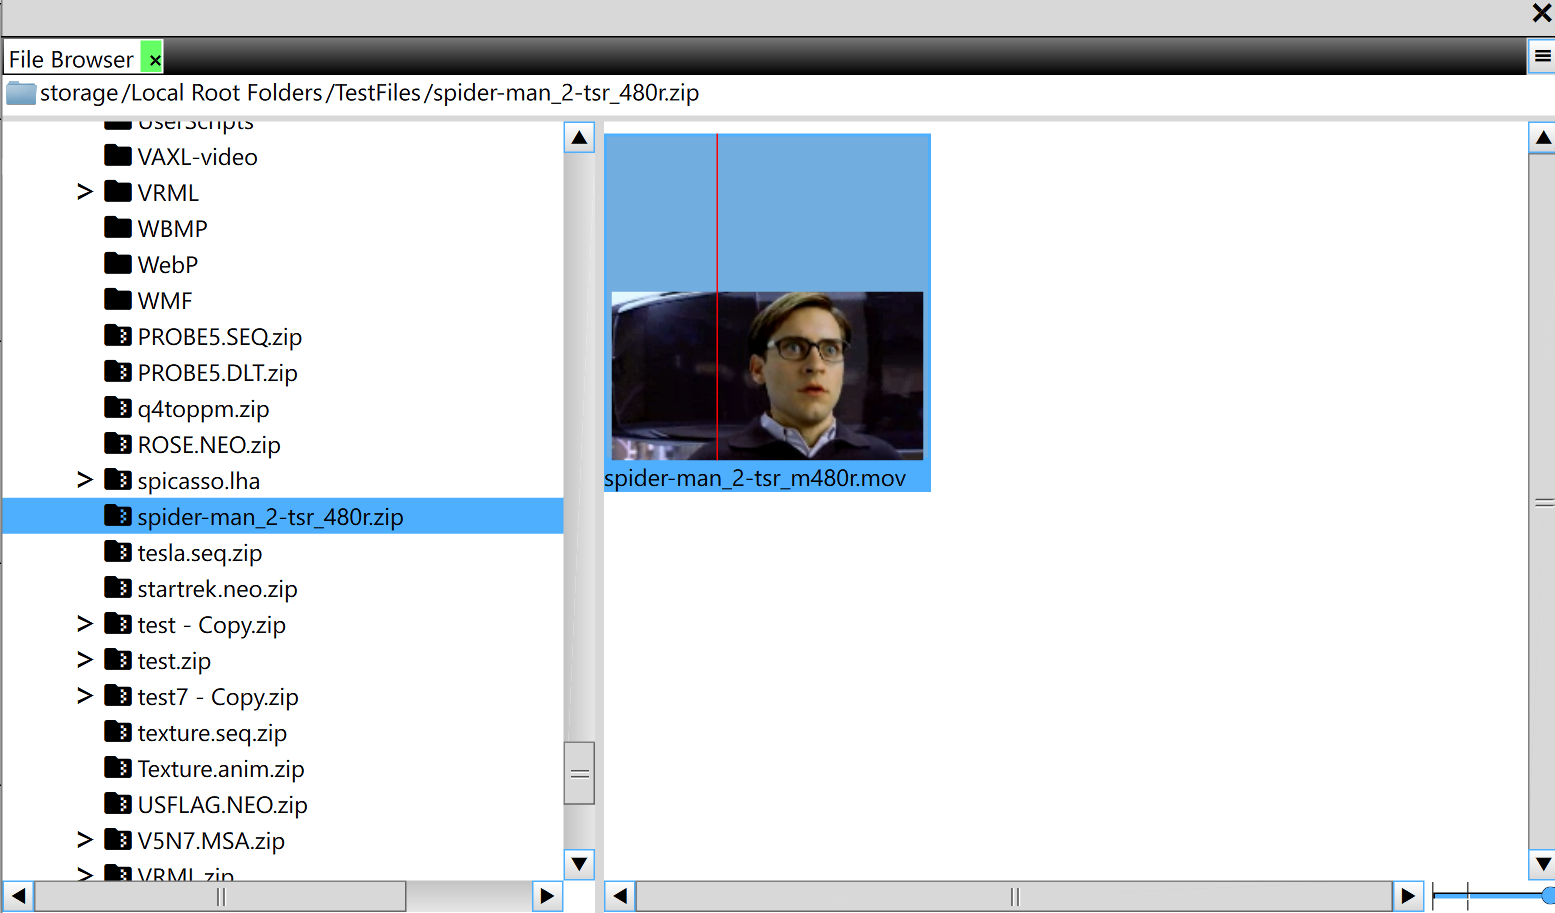Select the WebP folder name

[167, 265]
